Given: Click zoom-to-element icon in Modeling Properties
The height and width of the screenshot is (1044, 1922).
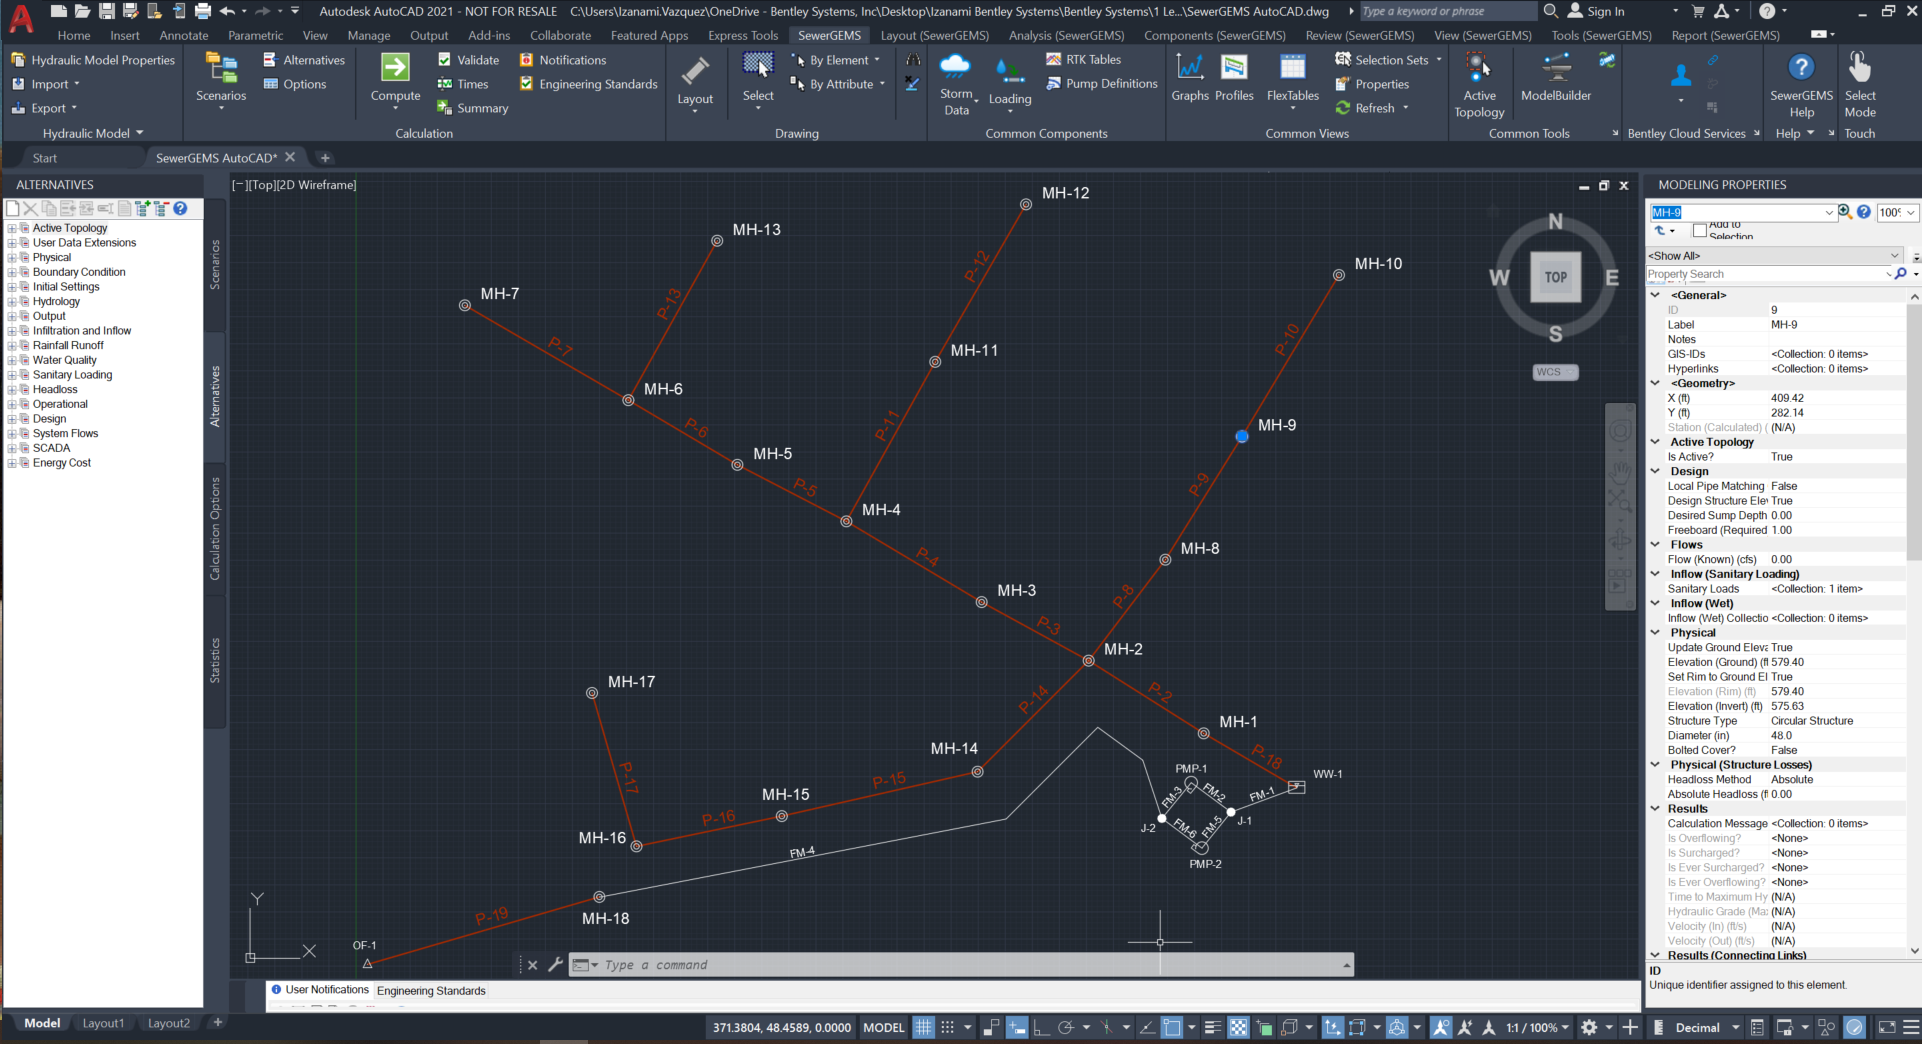Looking at the screenshot, I should tap(1845, 212).
